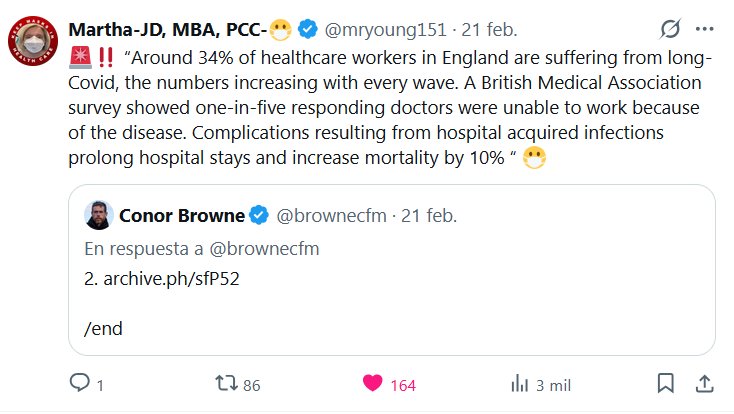The width and height of the screenshot is (734, 414).
Task: Click Conor Browne's verified checkmark badge
Action: point(258,215)
